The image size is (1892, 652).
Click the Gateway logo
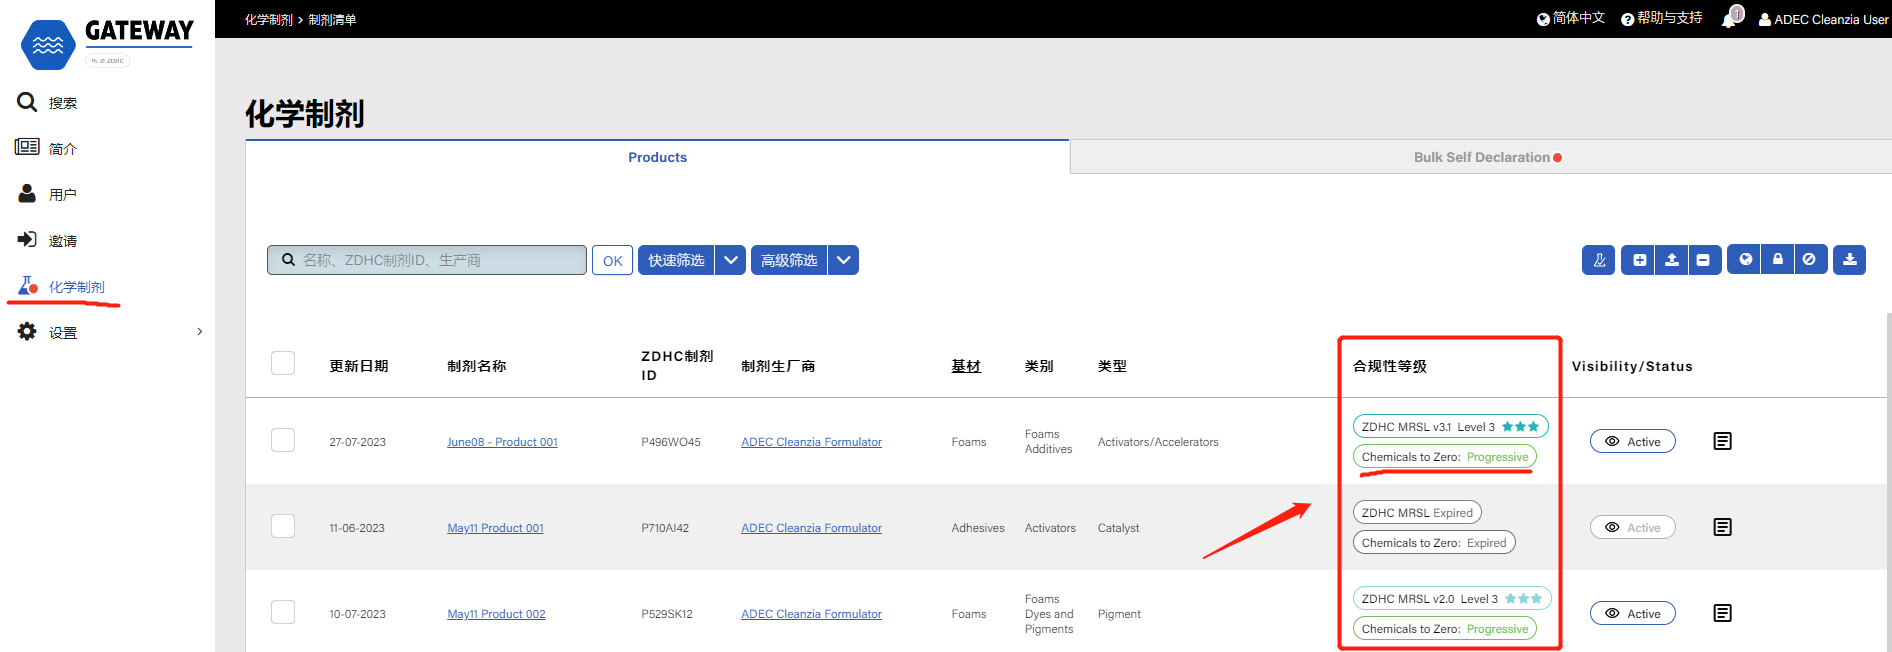click(107, 44)
